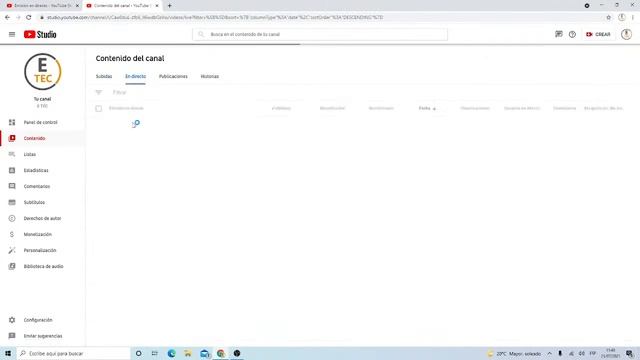Click the browser address bar
This screenshot has width=640, height=360.
pos(318,18)
